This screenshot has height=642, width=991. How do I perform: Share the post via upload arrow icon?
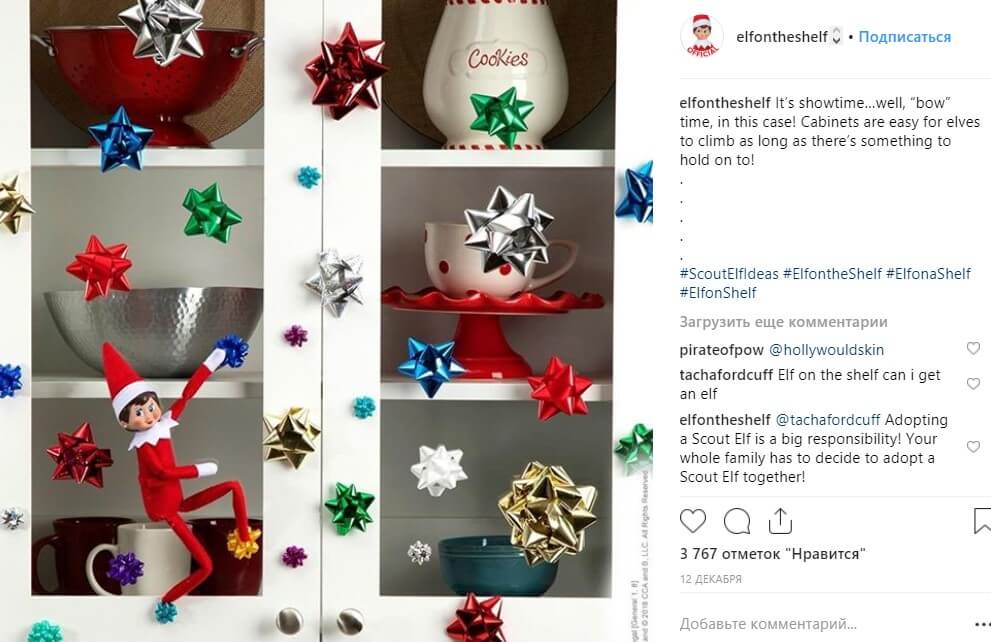tap(781, 521)
